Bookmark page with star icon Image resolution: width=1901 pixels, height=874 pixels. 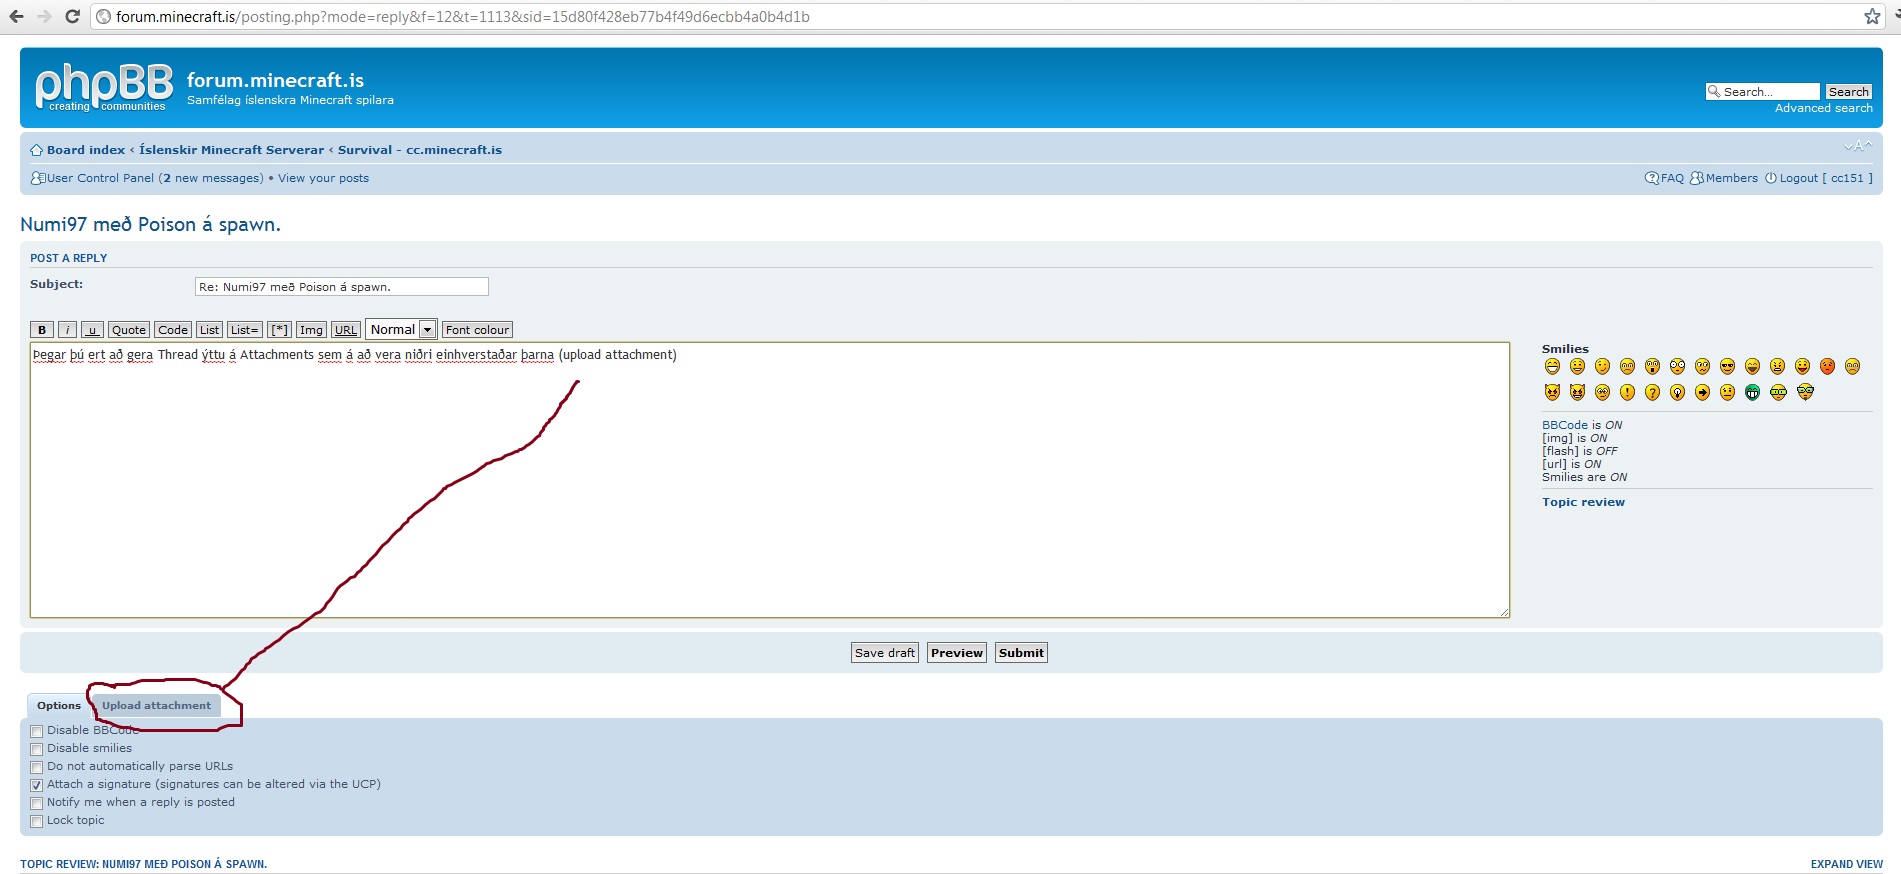(x=1872, y=16)
